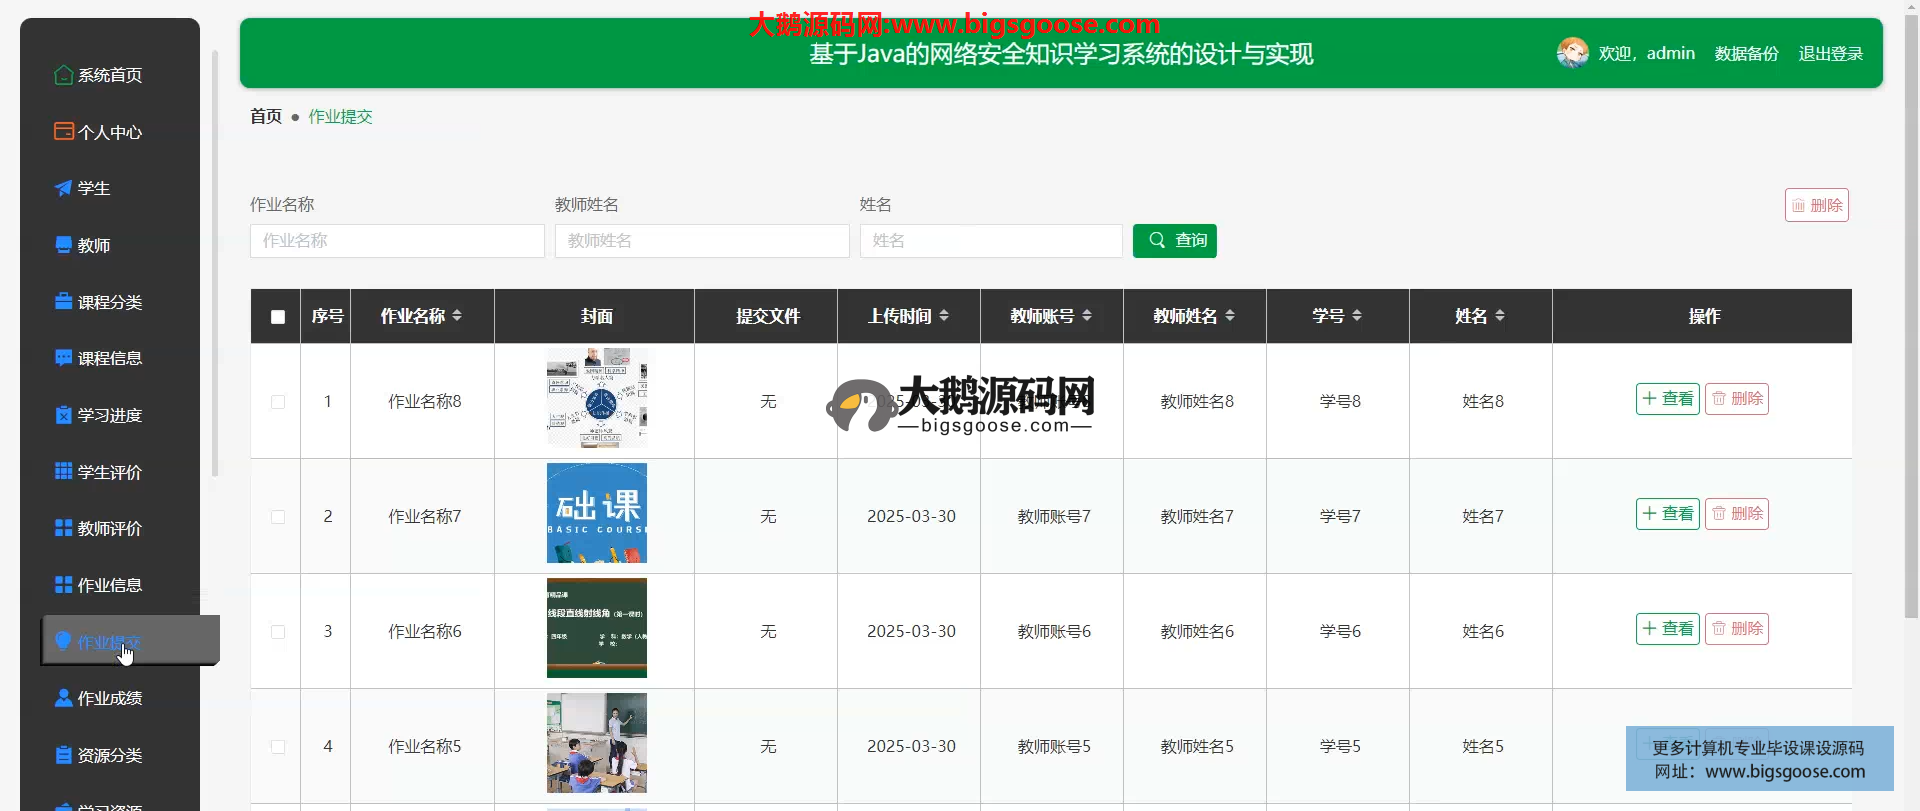Click the card icon for 个人中心
The image size is (1920, 811).
[63, 131]
